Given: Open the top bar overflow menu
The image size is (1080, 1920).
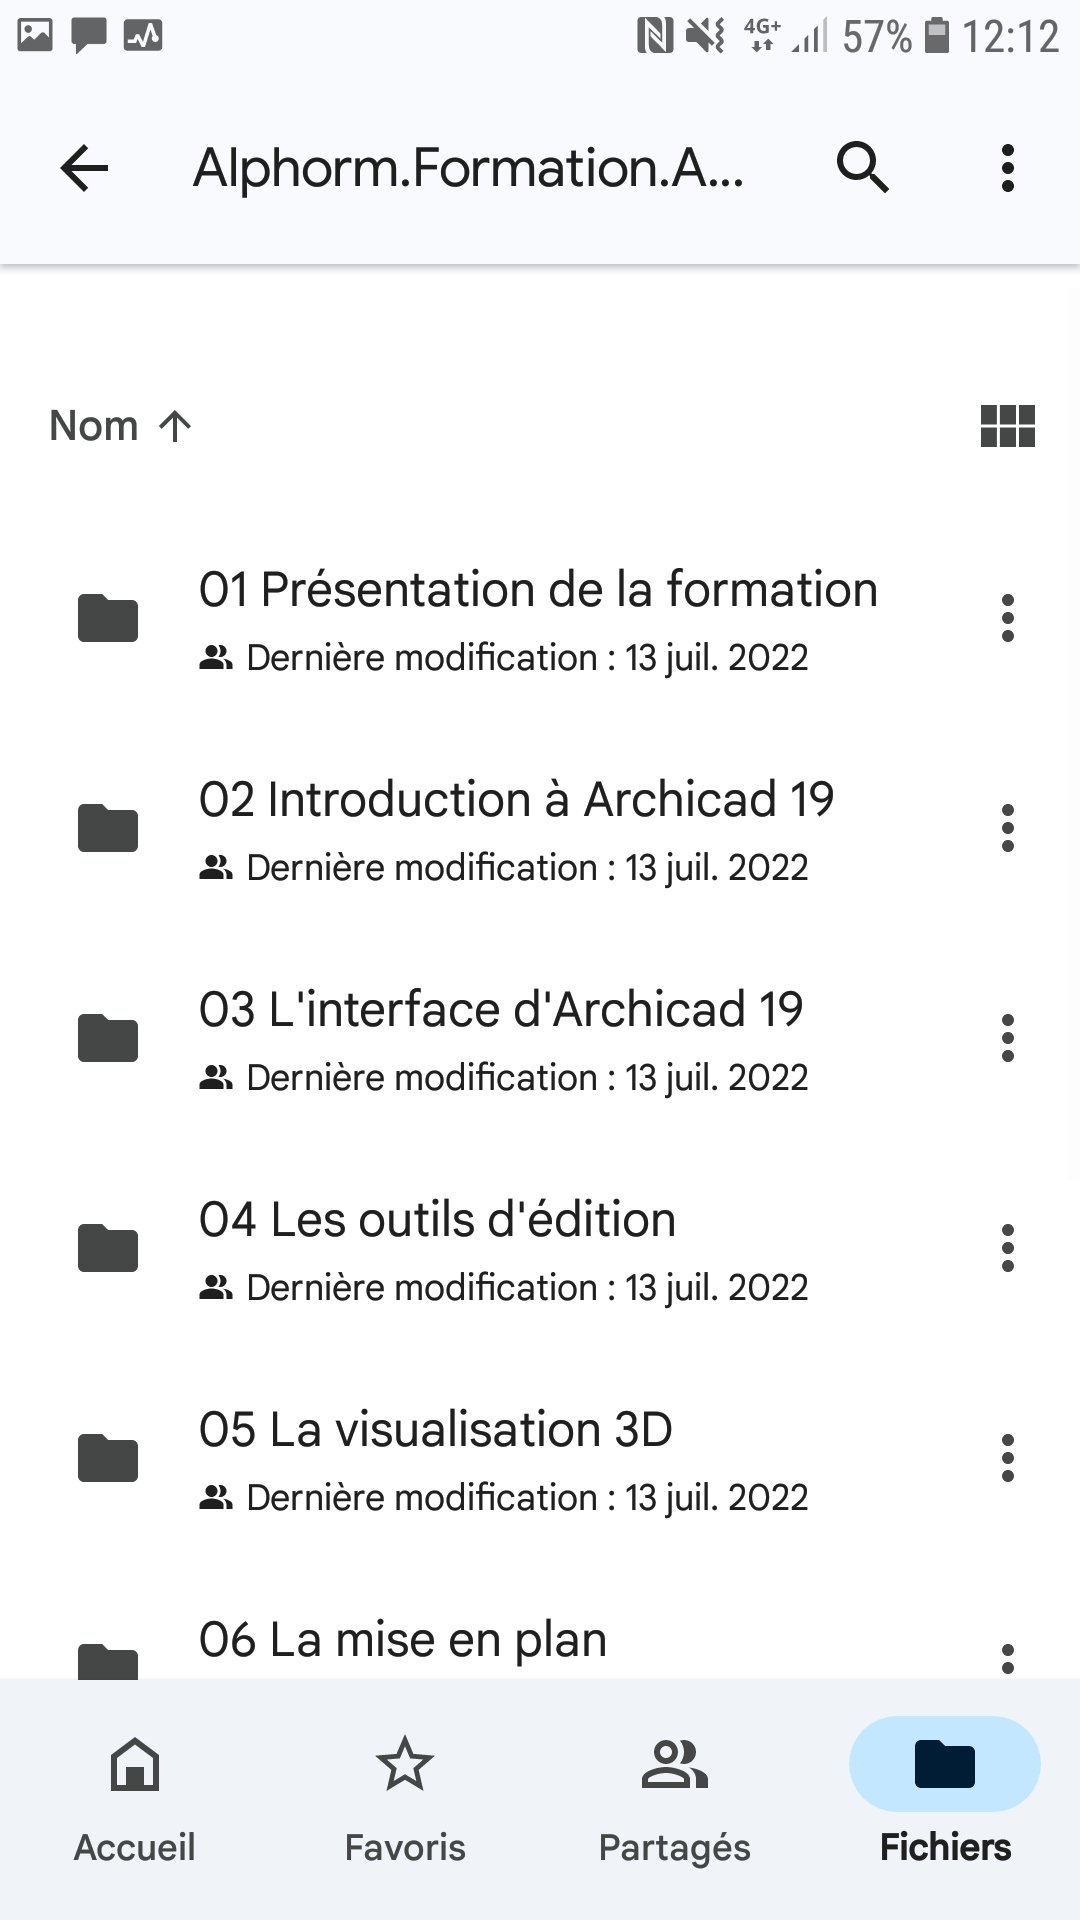Looking at the screenshot, I should [1007, 168].
